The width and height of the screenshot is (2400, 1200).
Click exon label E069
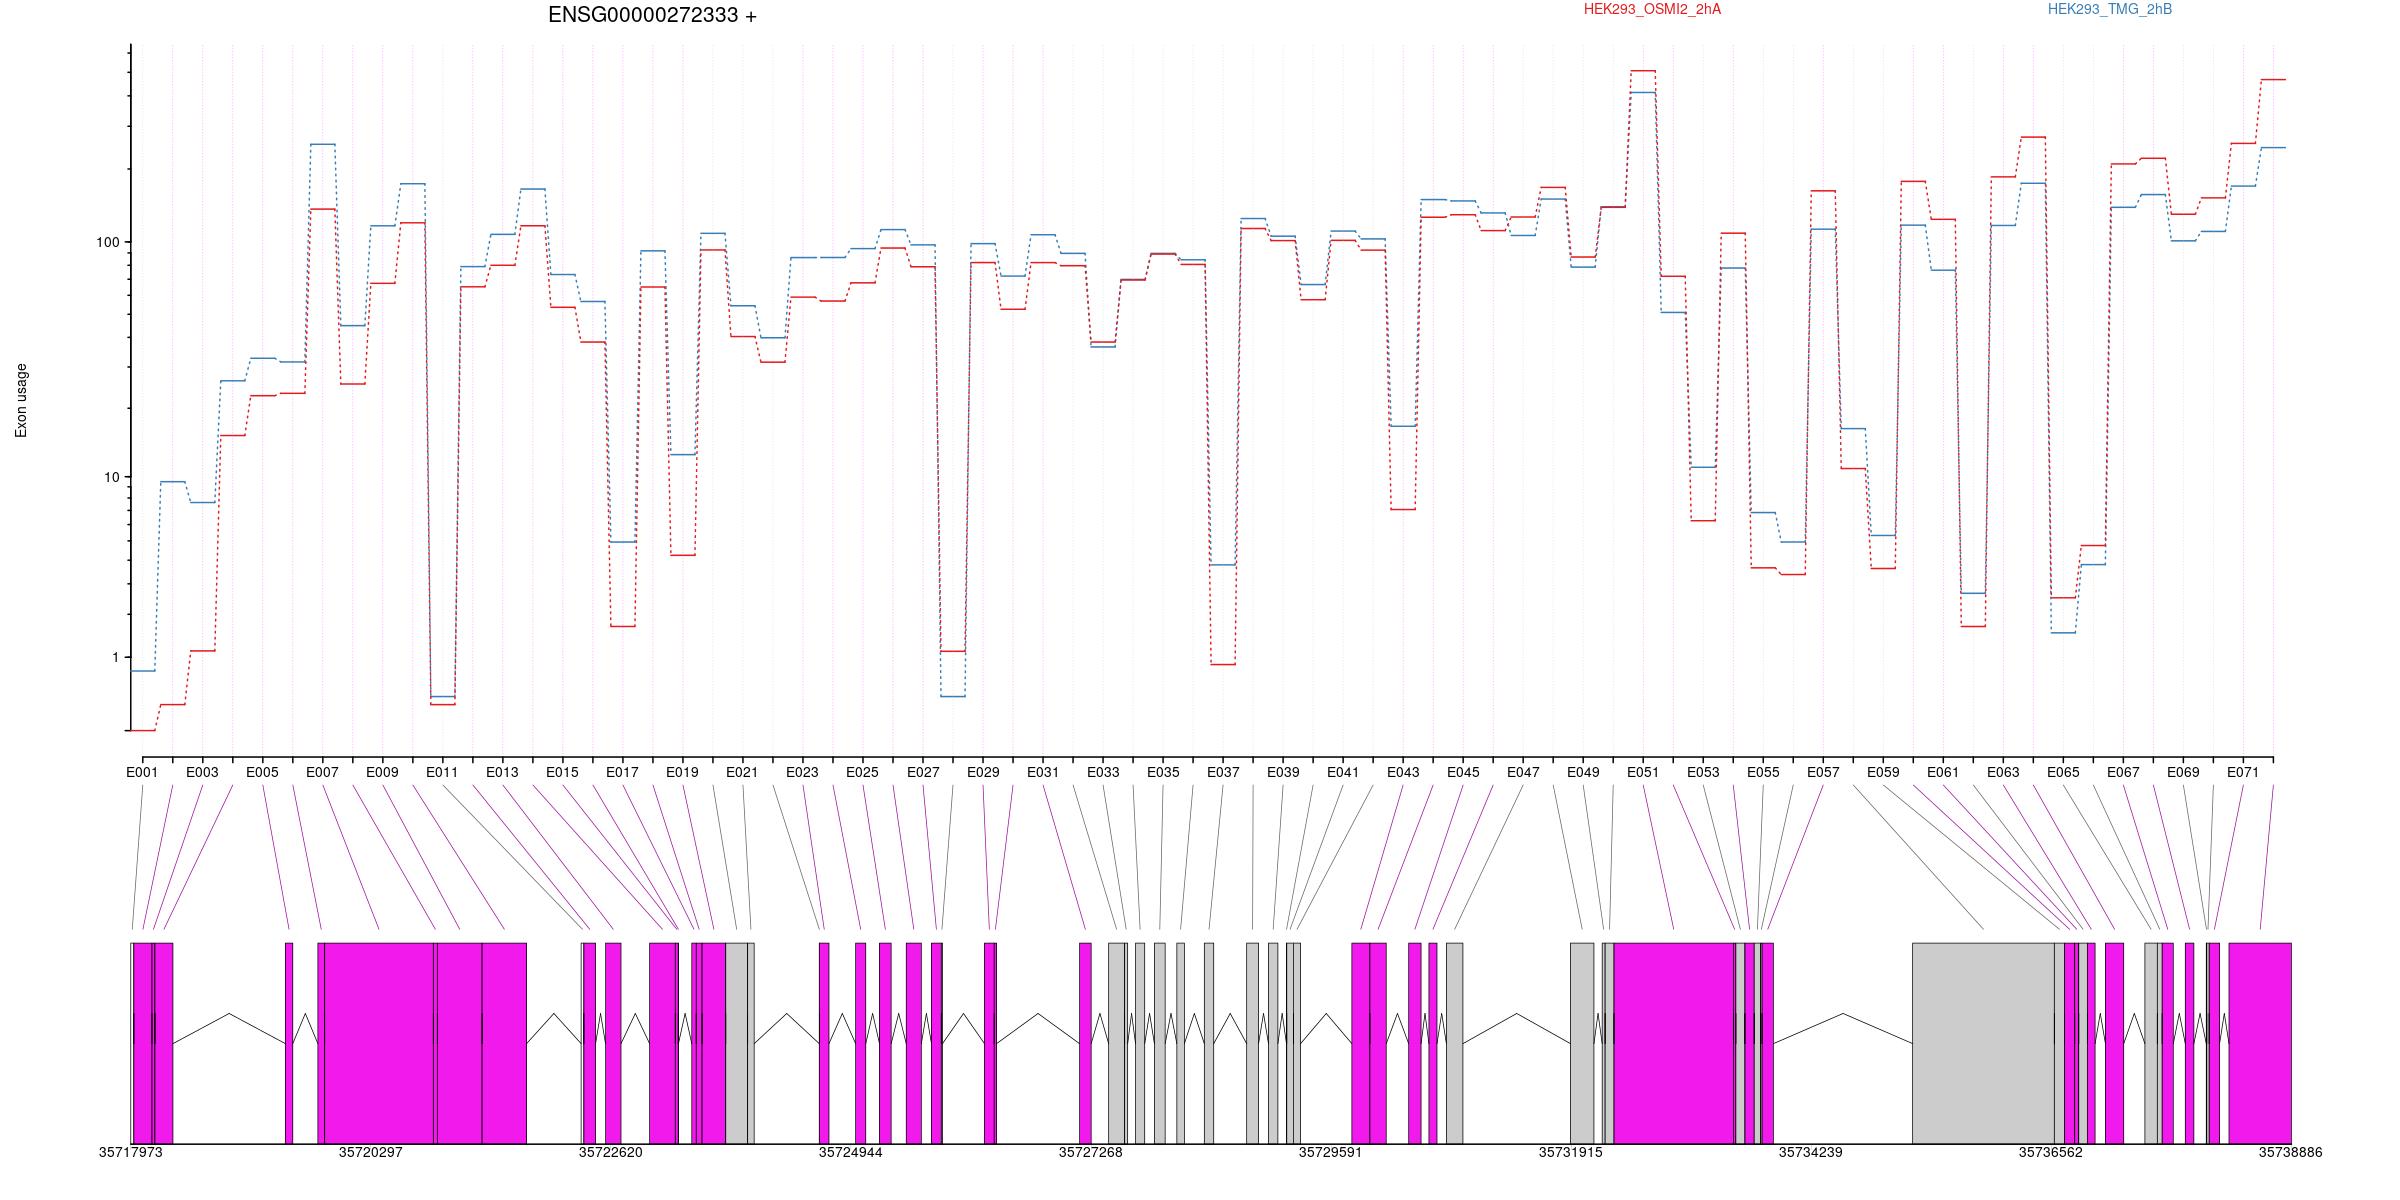[2183, 772]
